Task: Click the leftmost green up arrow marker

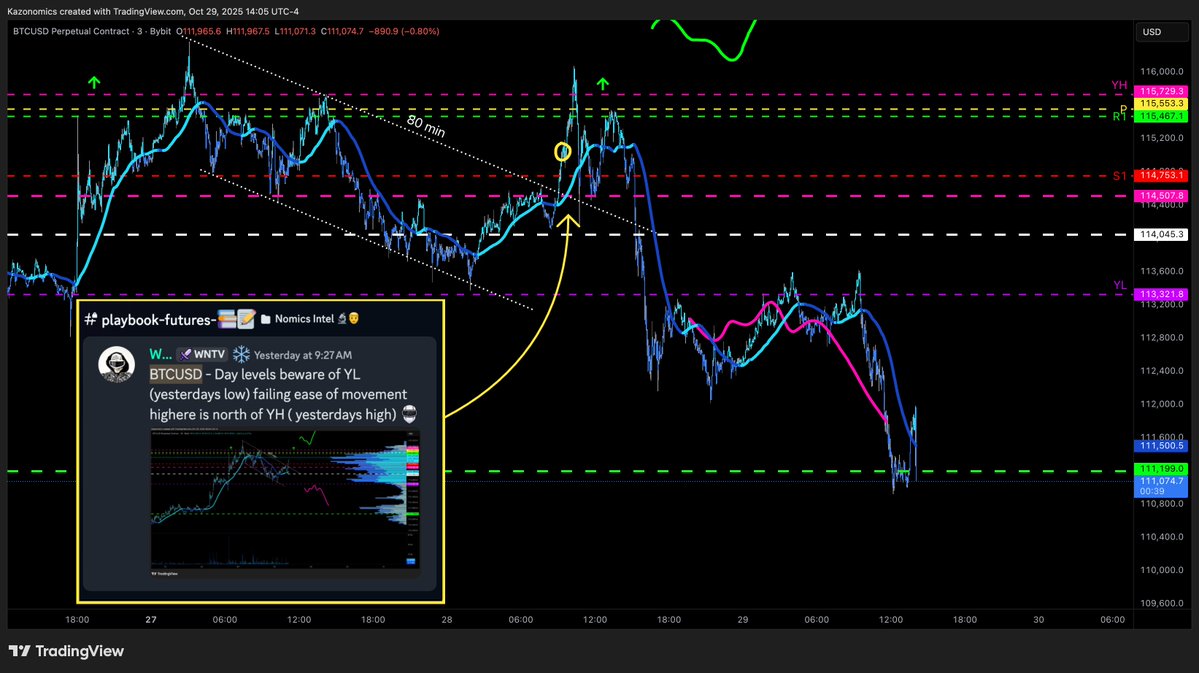Action: pyautogui.click(x=93, y=82)
